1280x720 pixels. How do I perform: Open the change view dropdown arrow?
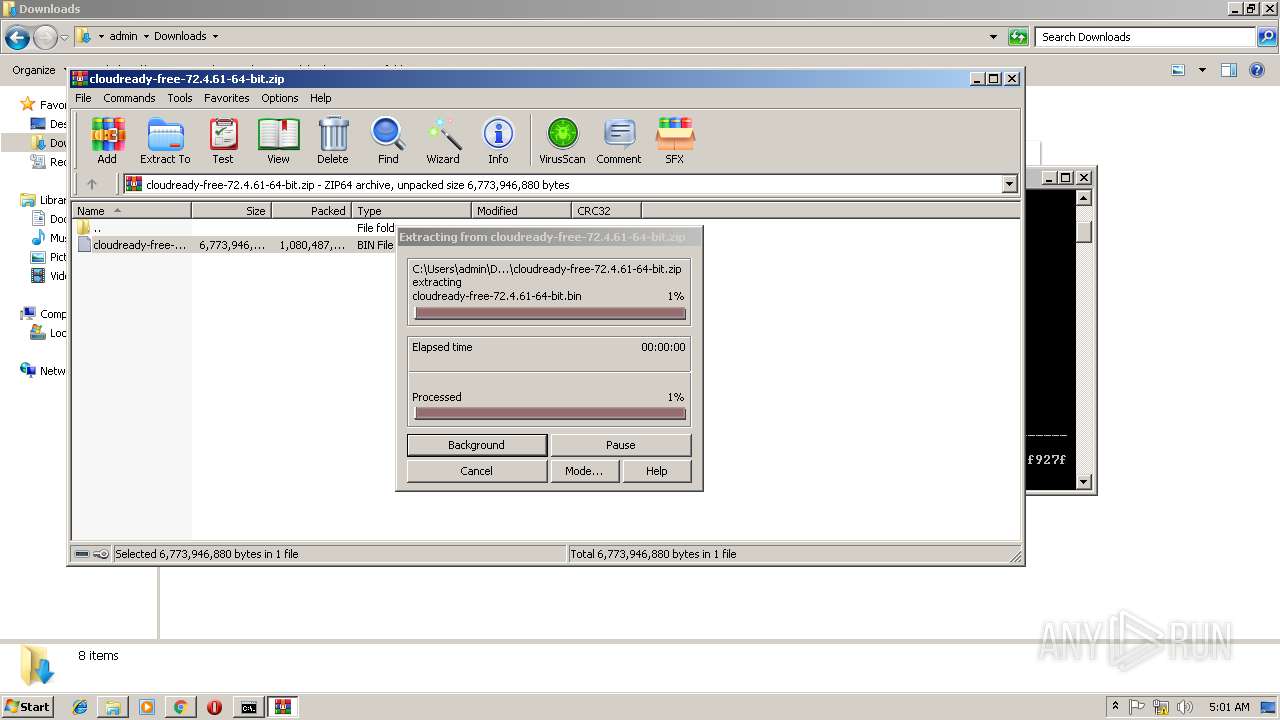[1202, 70]
